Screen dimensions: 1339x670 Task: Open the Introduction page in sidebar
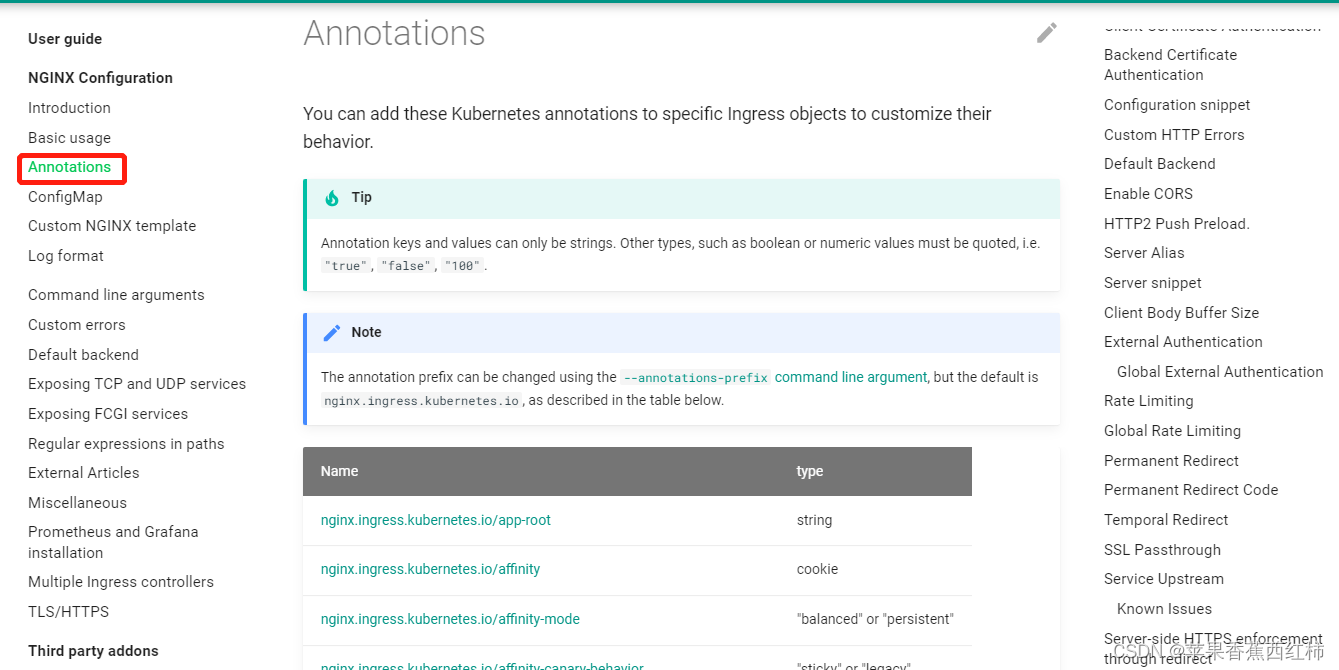(x=69, y=108)
